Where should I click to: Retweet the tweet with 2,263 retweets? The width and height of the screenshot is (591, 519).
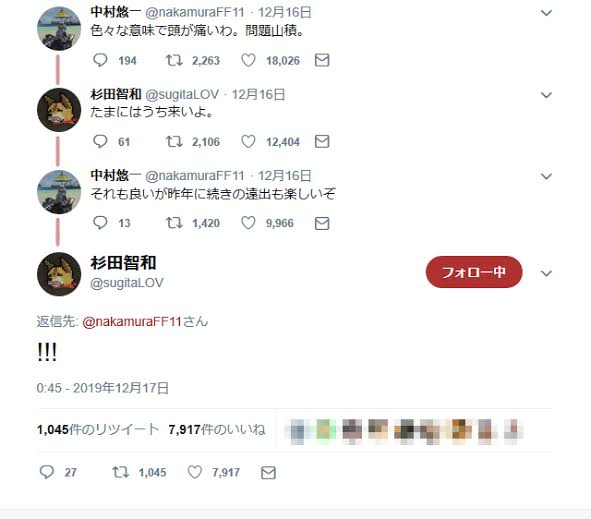pos(174,60)
